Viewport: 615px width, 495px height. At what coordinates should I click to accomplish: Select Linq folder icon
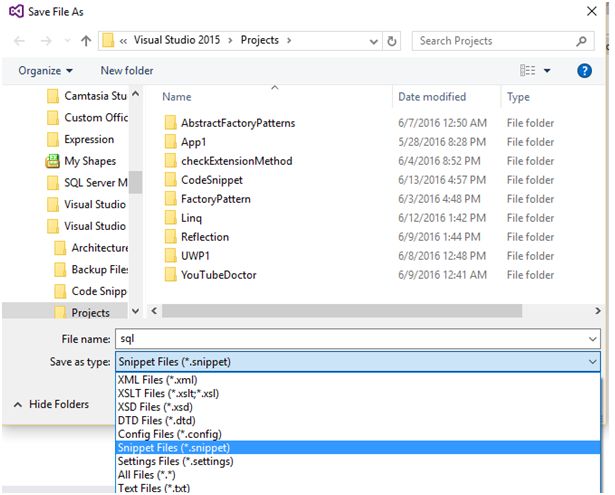(x=170, y=218)
